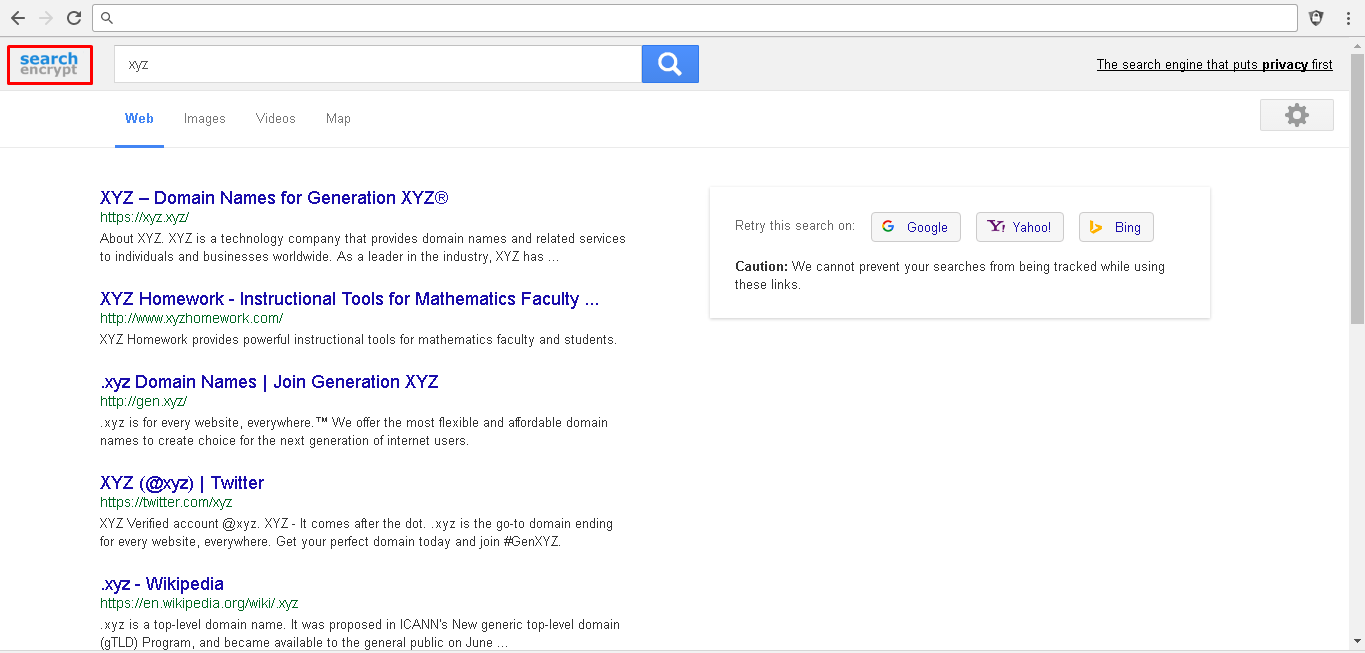Click the '.xyz is for every website' snippet
Viewport: 1365px width, 653px height.
point(354,432)
